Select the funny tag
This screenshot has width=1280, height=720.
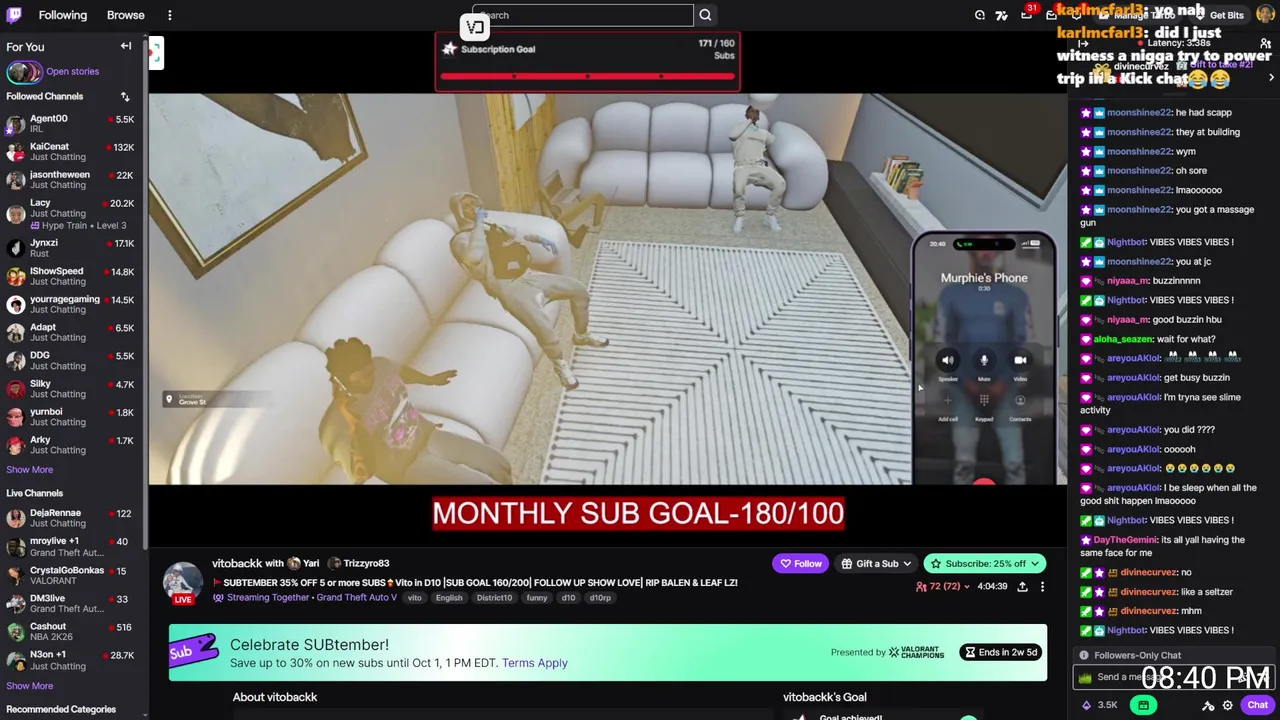[537, 598]
